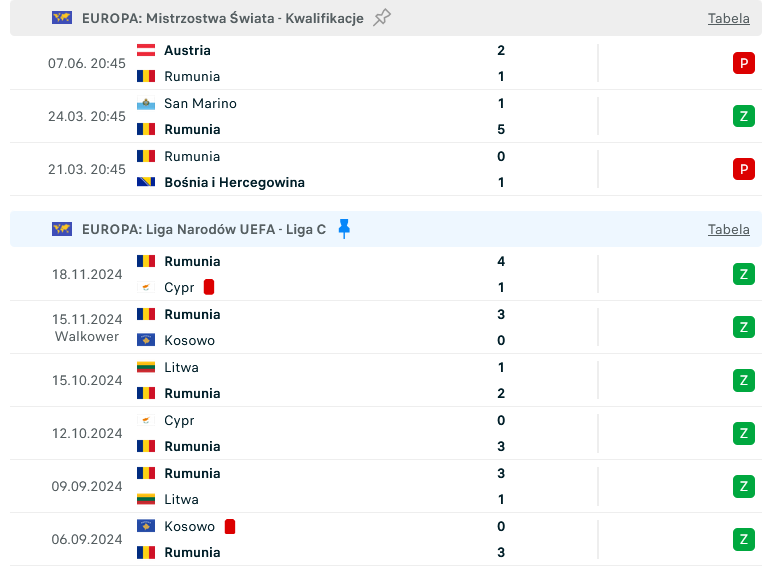Open the Bośnia i Hercegowina team entry

(x=234, y=183)
